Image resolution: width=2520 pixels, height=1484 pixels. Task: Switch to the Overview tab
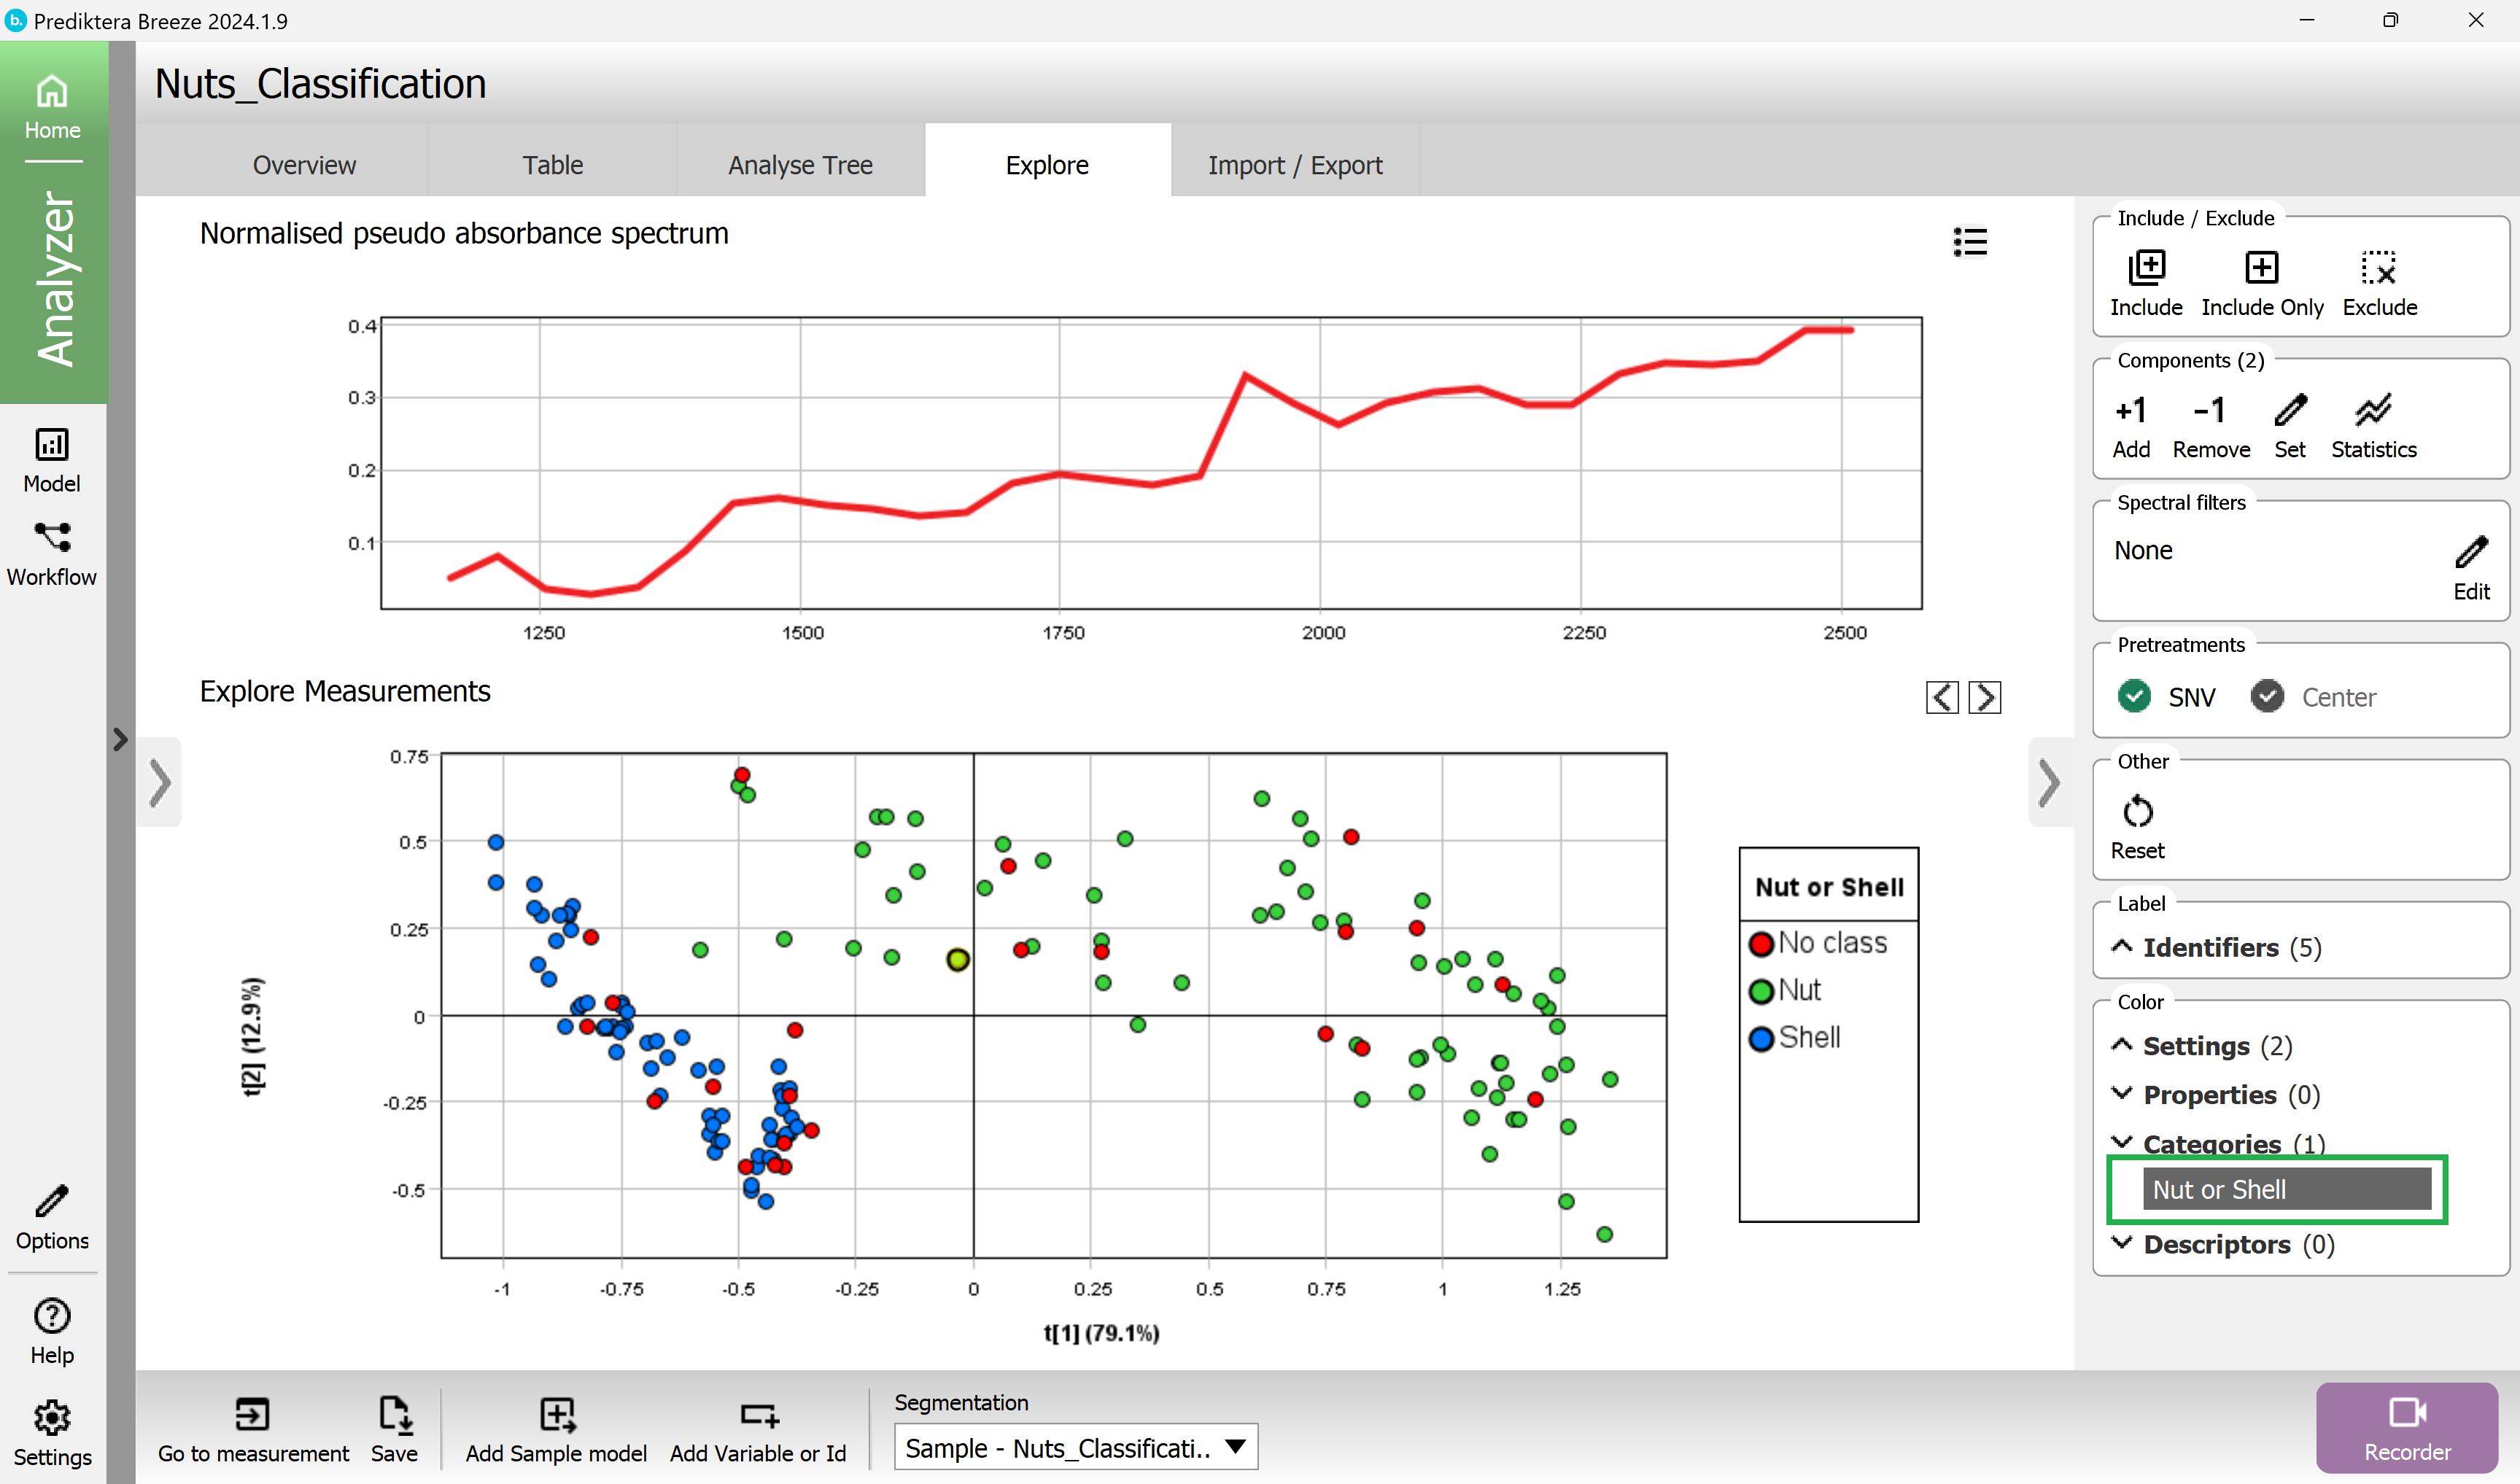(304, 164)
